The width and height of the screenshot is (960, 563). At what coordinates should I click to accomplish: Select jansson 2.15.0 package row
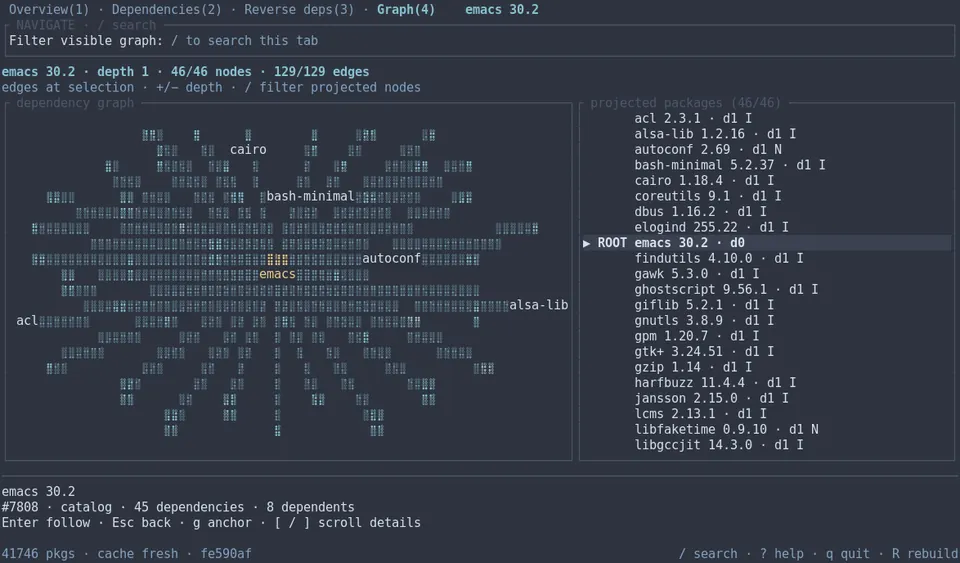pos(767,398)
